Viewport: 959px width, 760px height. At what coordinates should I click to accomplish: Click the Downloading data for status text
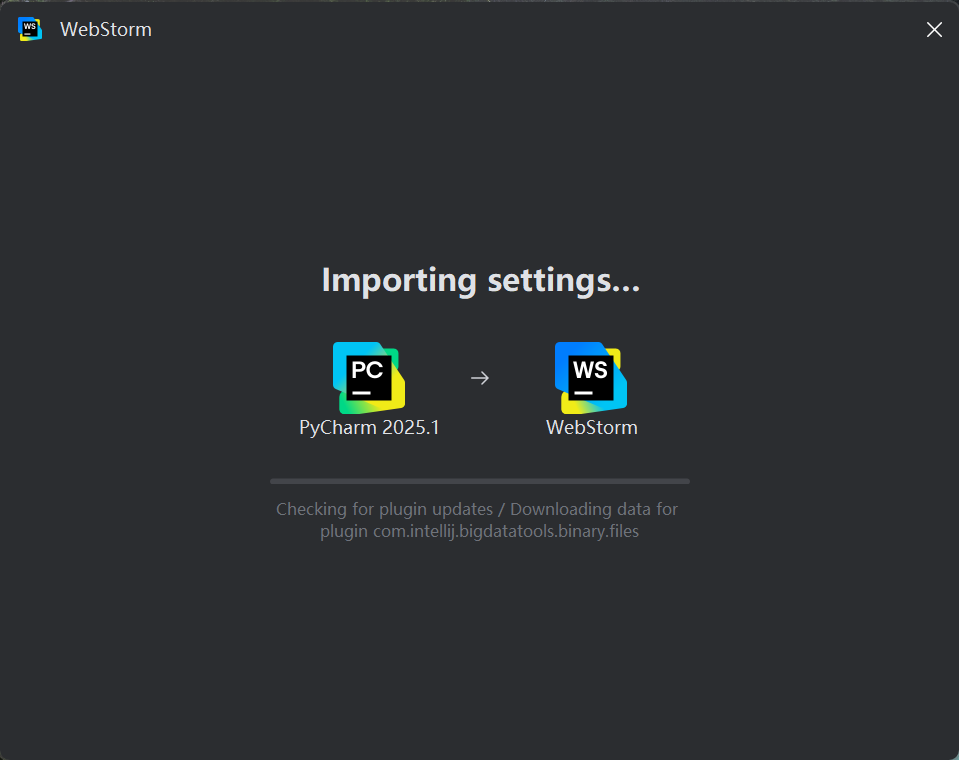[x=594, y=509]
